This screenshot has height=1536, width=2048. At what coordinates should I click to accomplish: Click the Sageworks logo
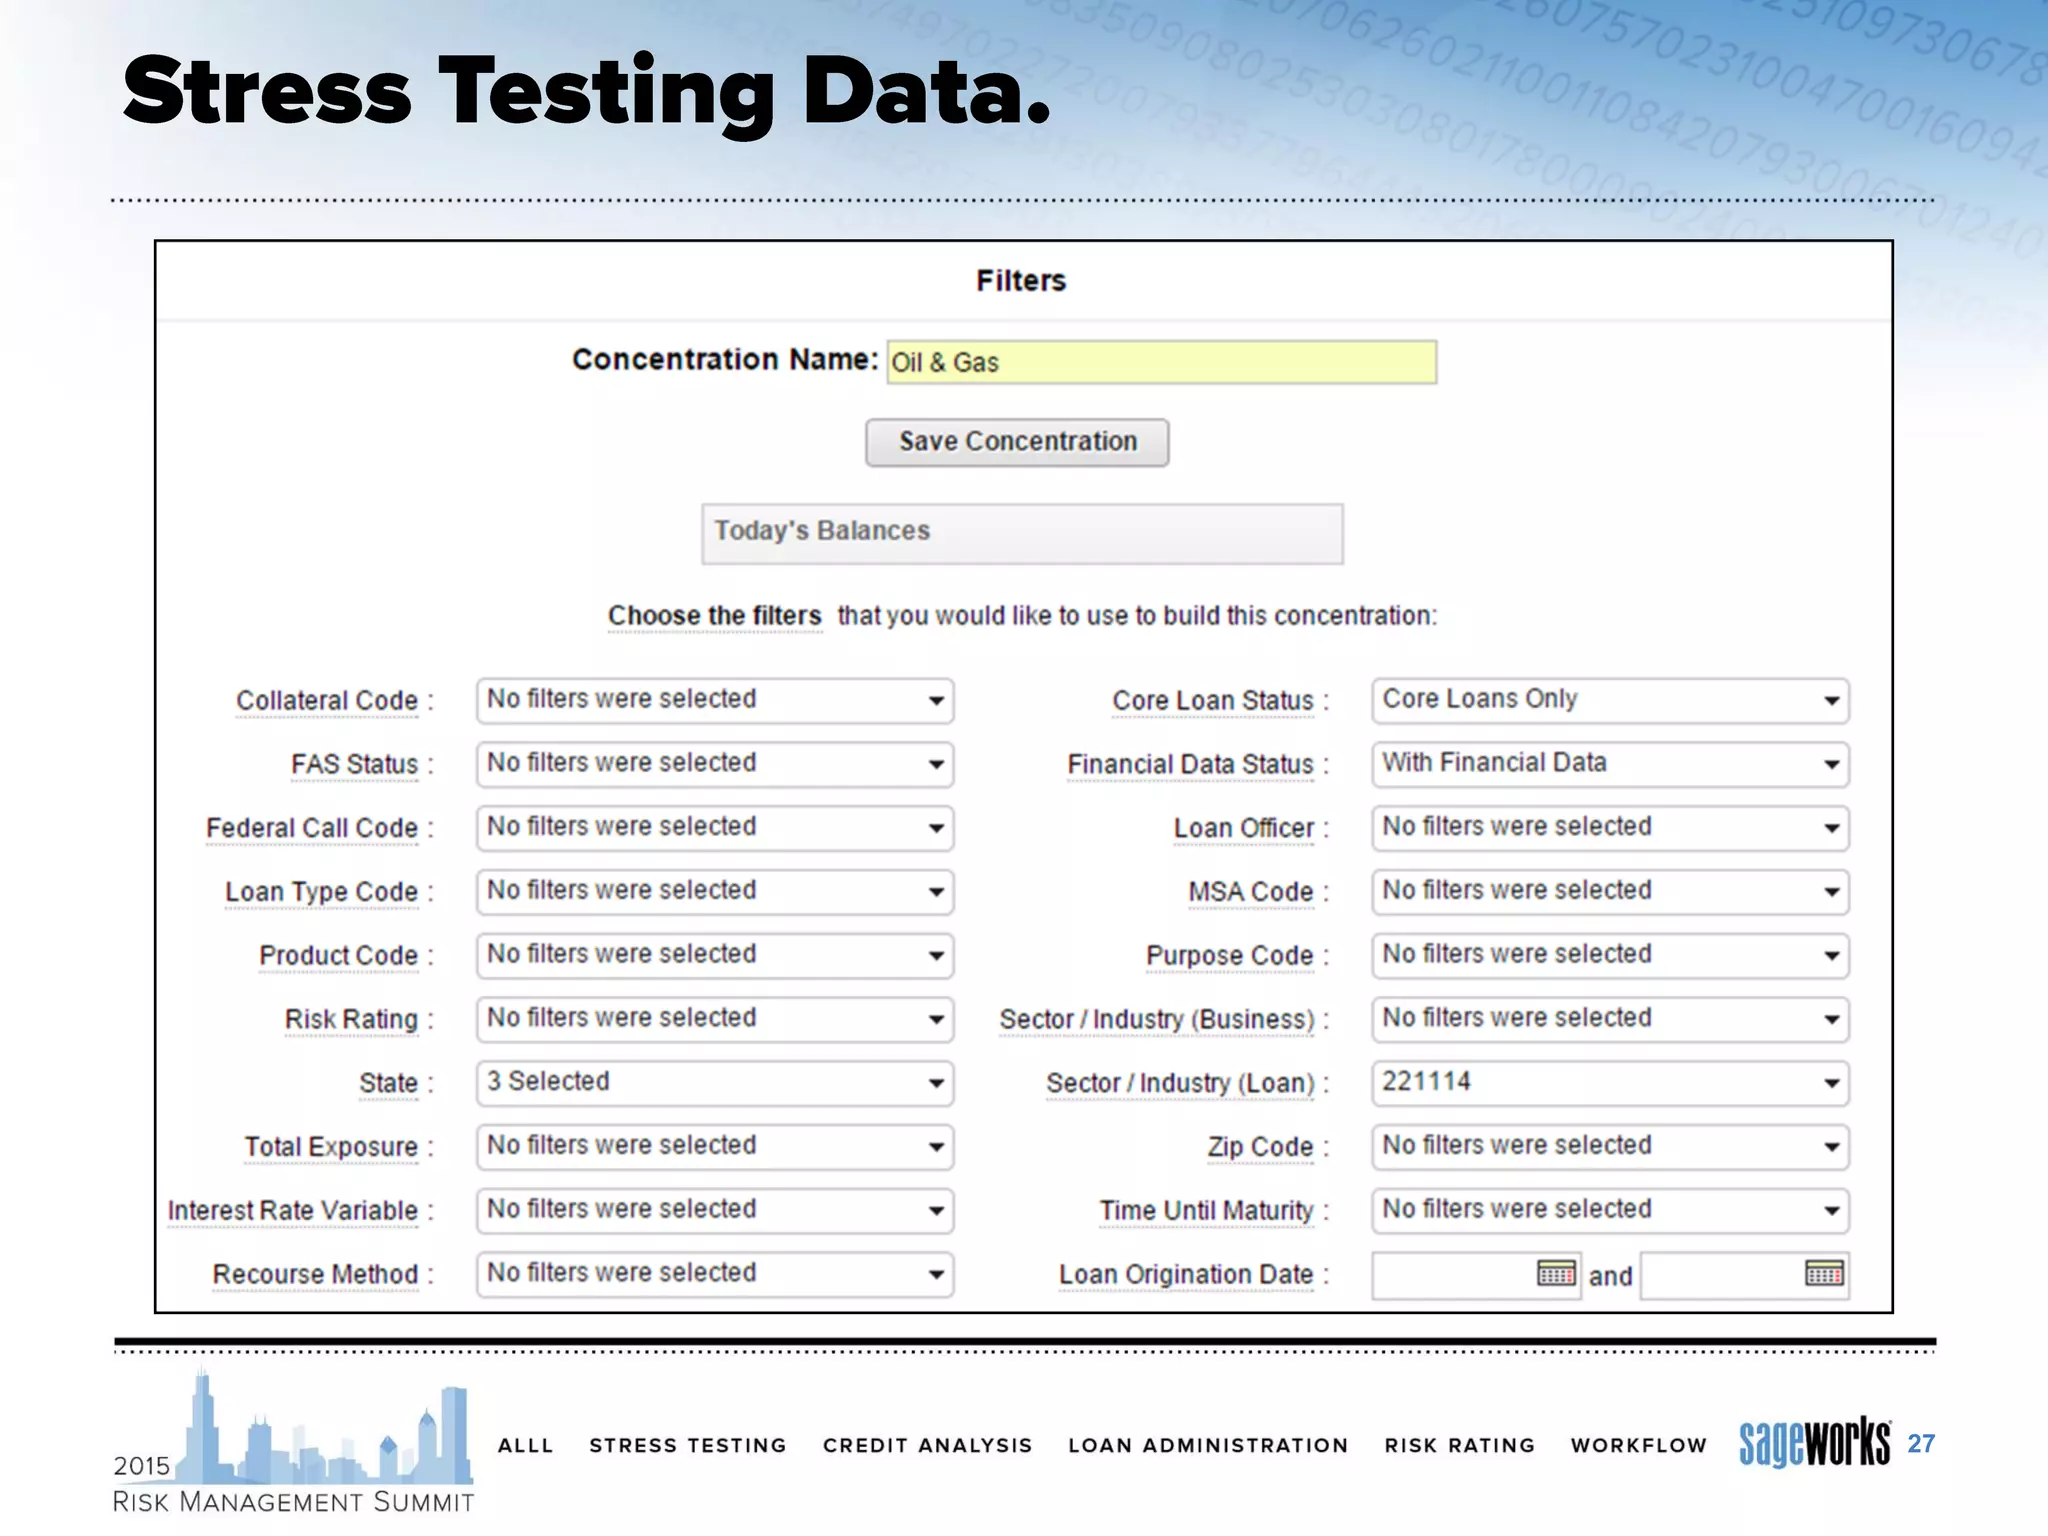1814,1443
